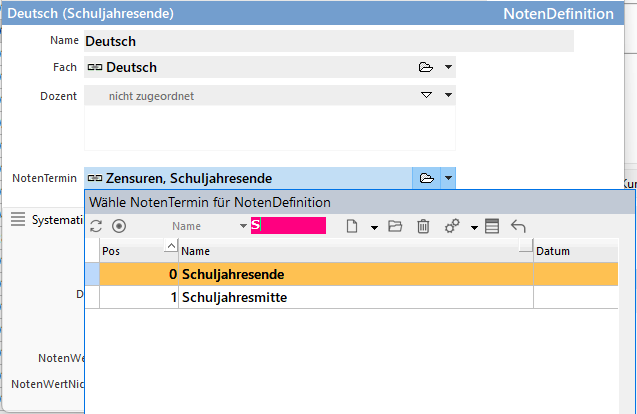Click the trash delete icon
This screenshot has width=637, height=414.
tap(423, 226)
